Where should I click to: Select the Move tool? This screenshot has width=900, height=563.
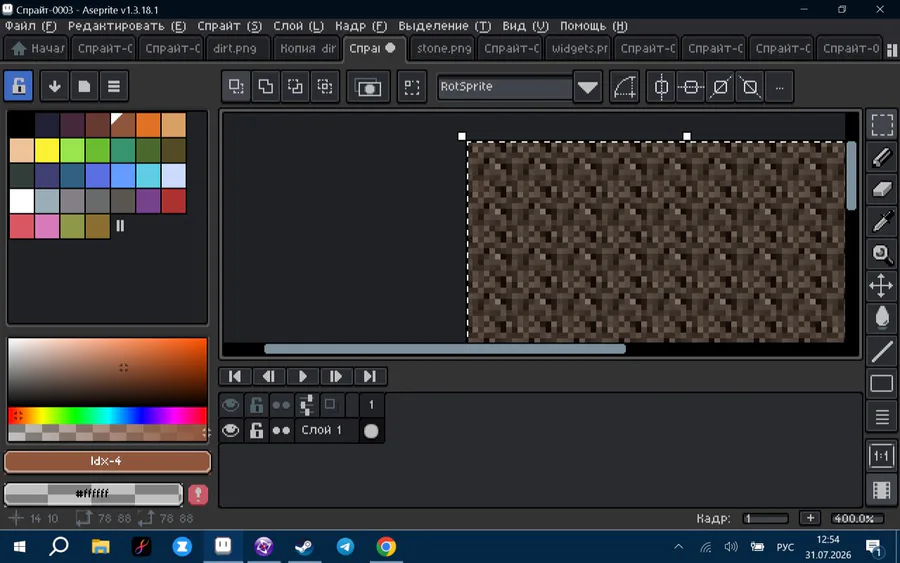(882, 286)
